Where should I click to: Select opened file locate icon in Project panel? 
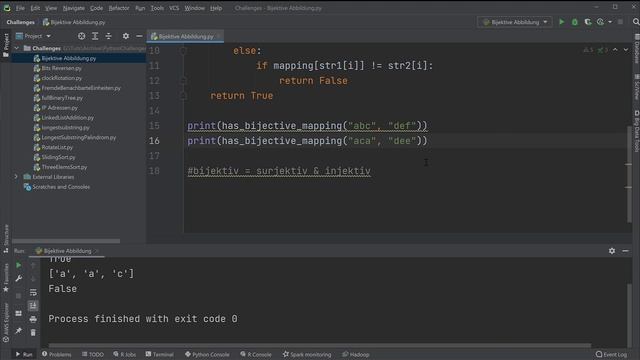tap(82, 36)
